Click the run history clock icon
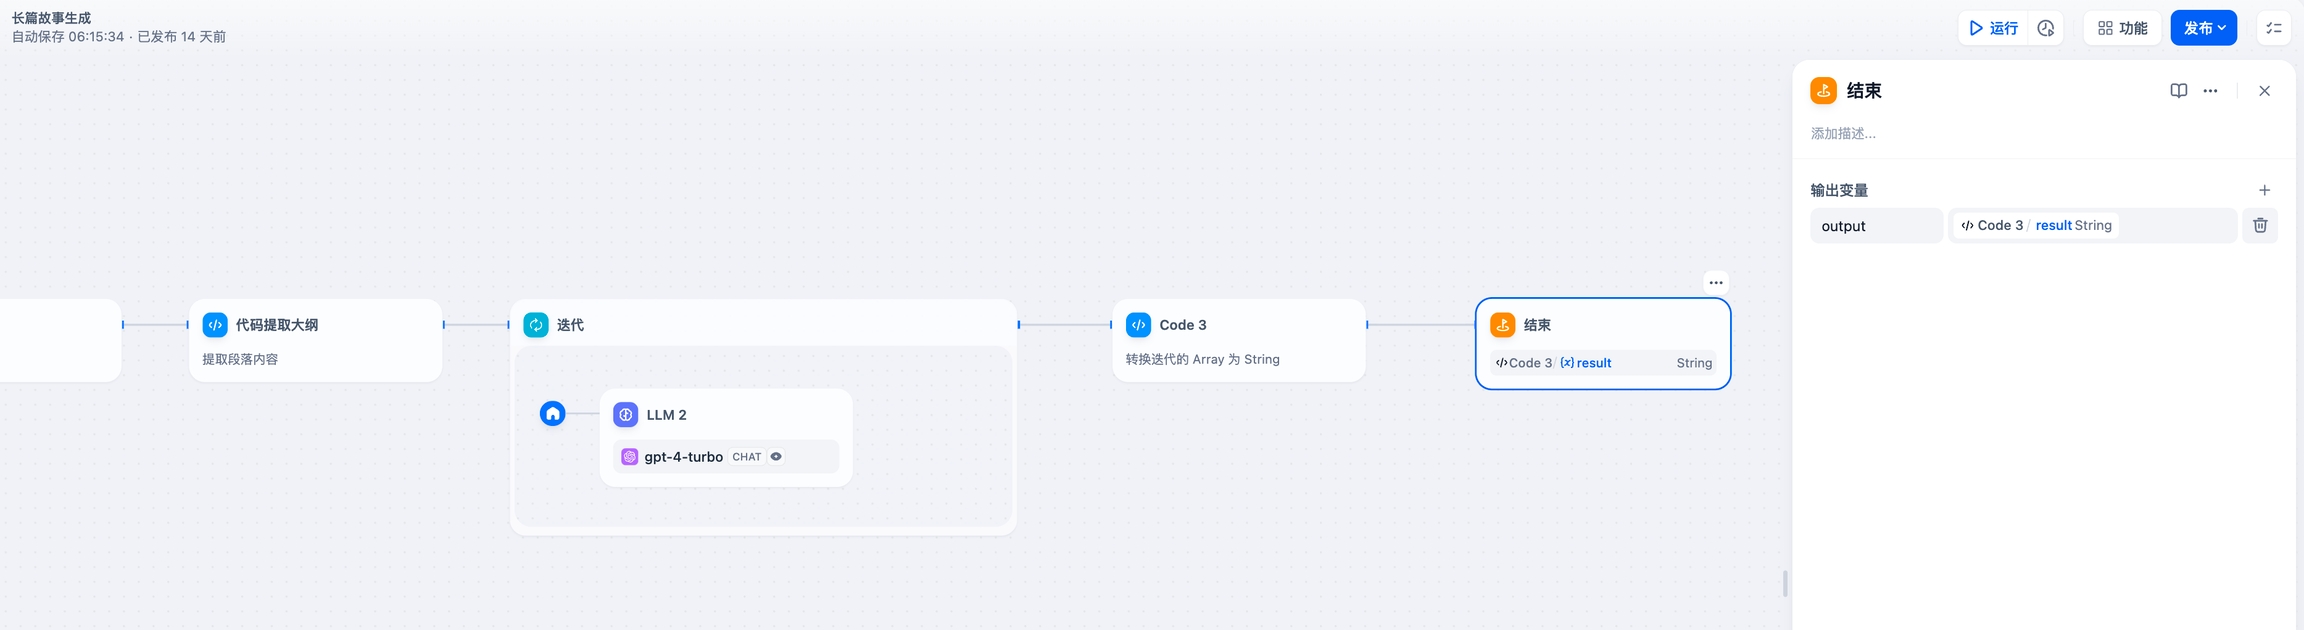The image size is (2304, 630). click(x=2046, y=28)
